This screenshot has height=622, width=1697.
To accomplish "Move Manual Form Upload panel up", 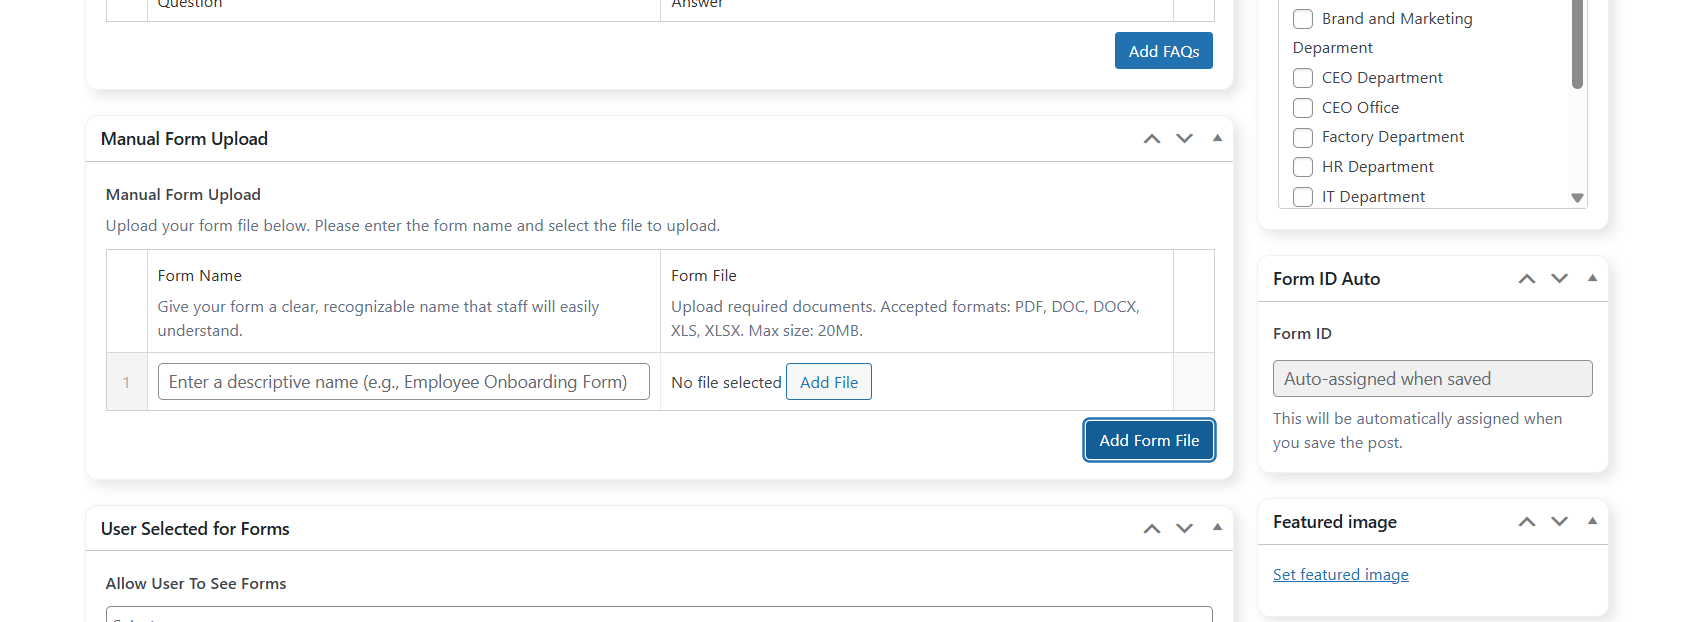I will coord(1152,139).
